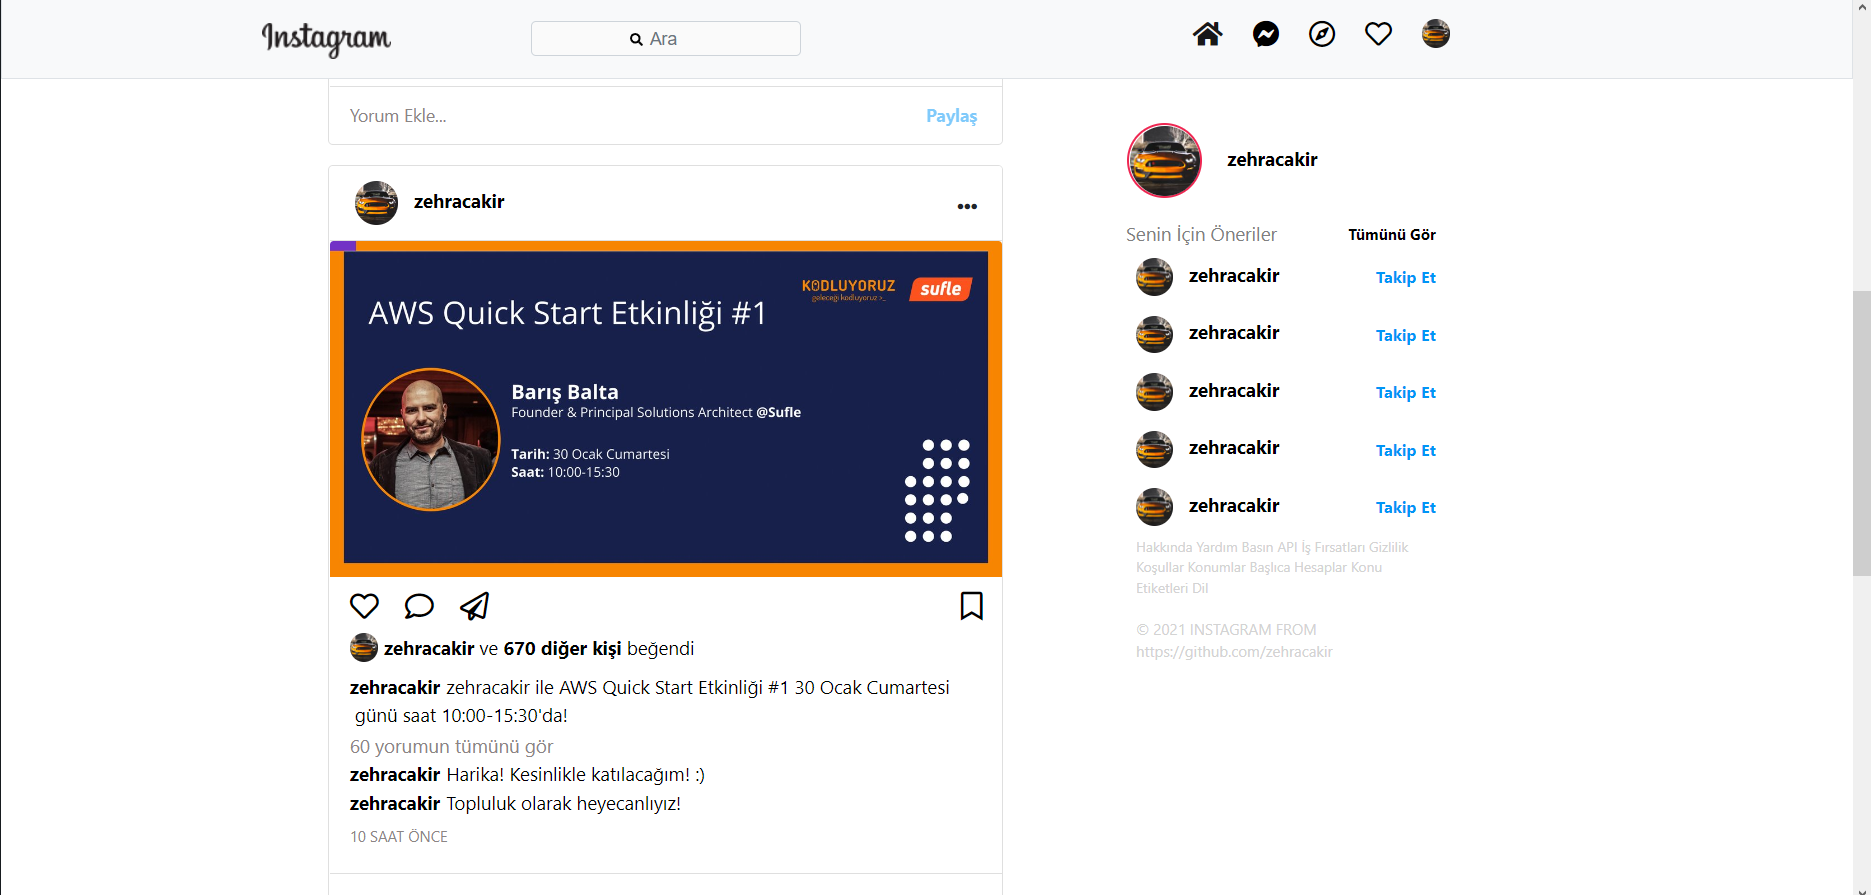Click the 10 SAAT ÖNCE timestamp
1871x895 pixels.
click(399, 837)
